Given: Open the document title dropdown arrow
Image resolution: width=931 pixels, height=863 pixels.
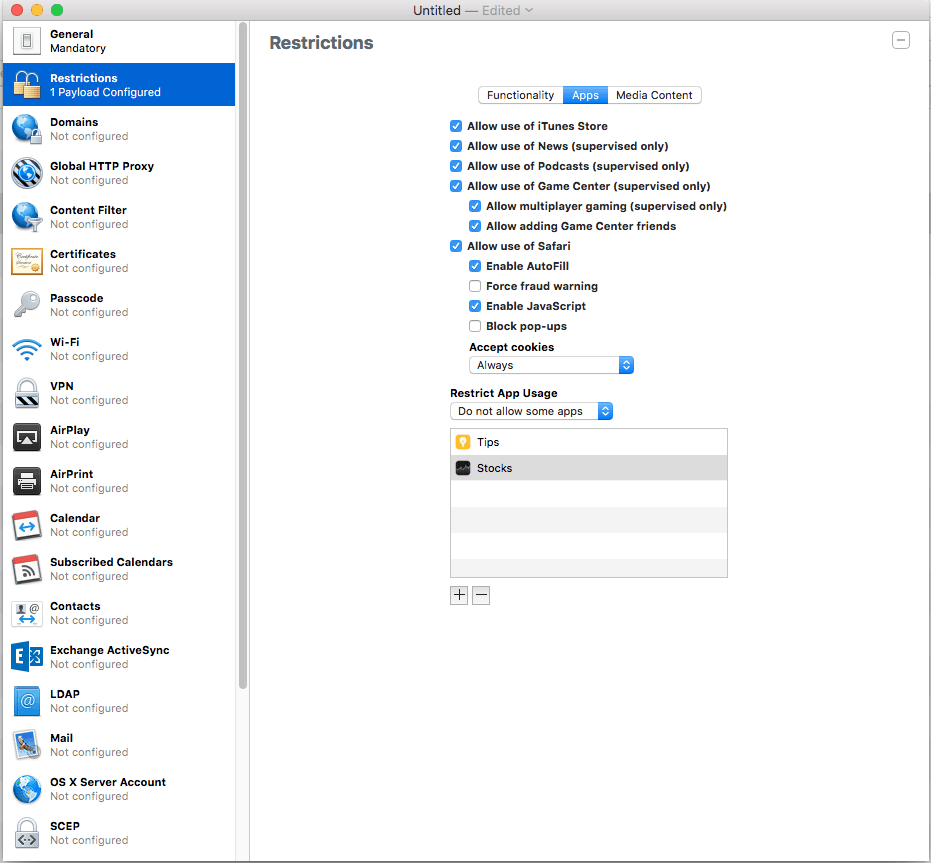Looking at the screenshot, I should 529,10.
